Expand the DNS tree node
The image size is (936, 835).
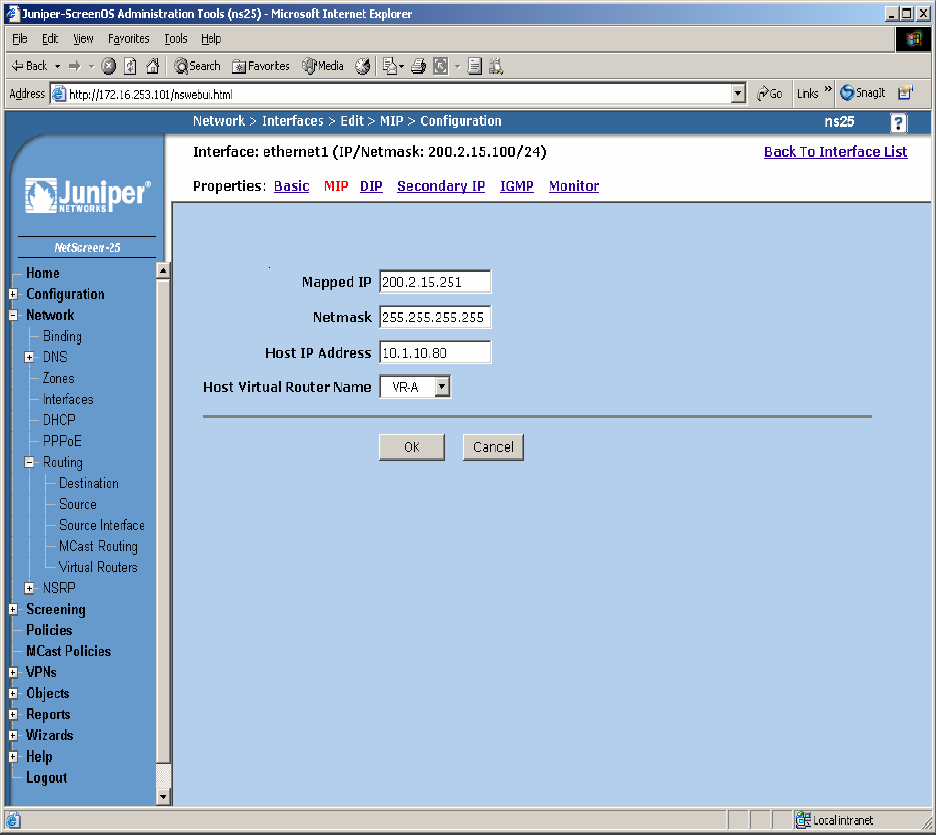(29, 357)
